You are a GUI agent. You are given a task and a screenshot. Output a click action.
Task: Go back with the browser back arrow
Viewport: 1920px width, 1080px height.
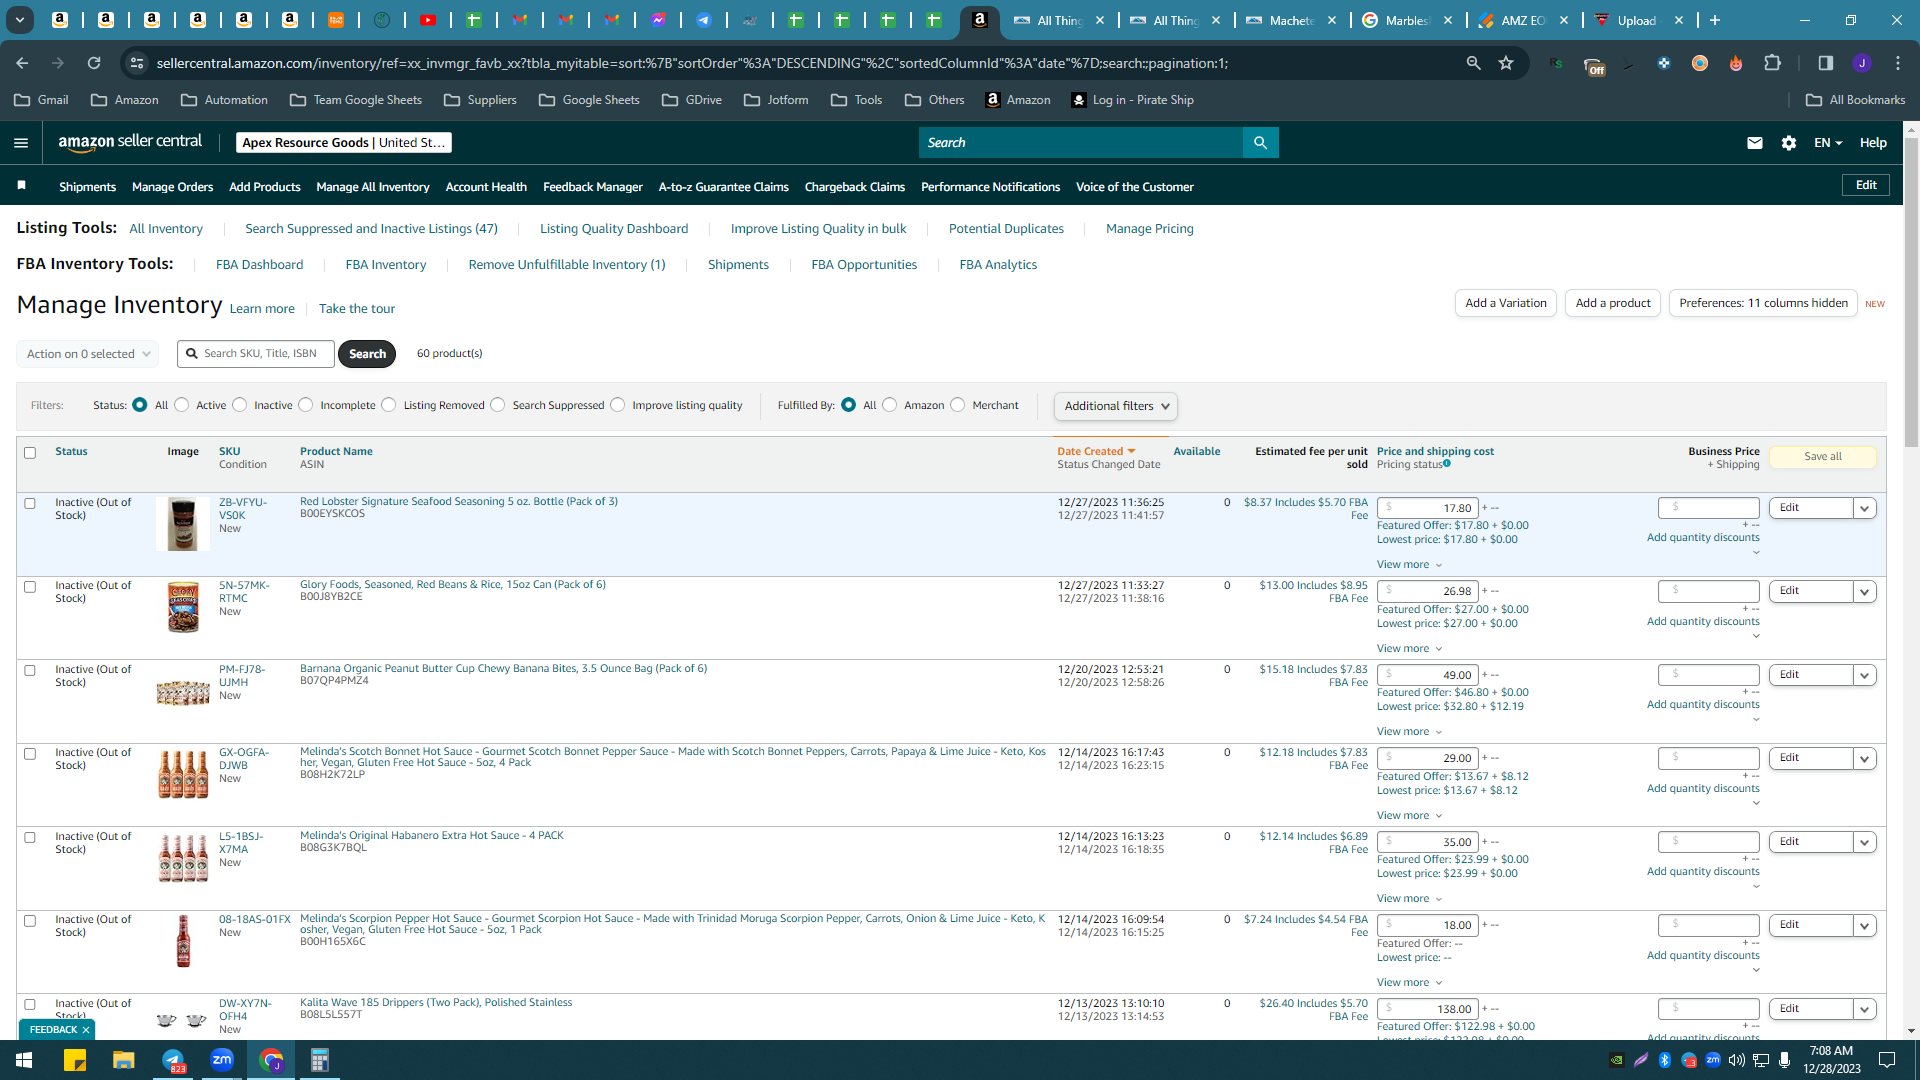[x=22, y=63]
